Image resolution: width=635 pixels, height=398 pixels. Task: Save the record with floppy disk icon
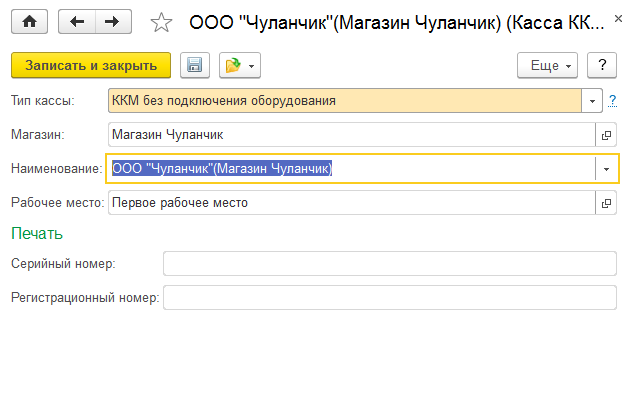(195, 65)
